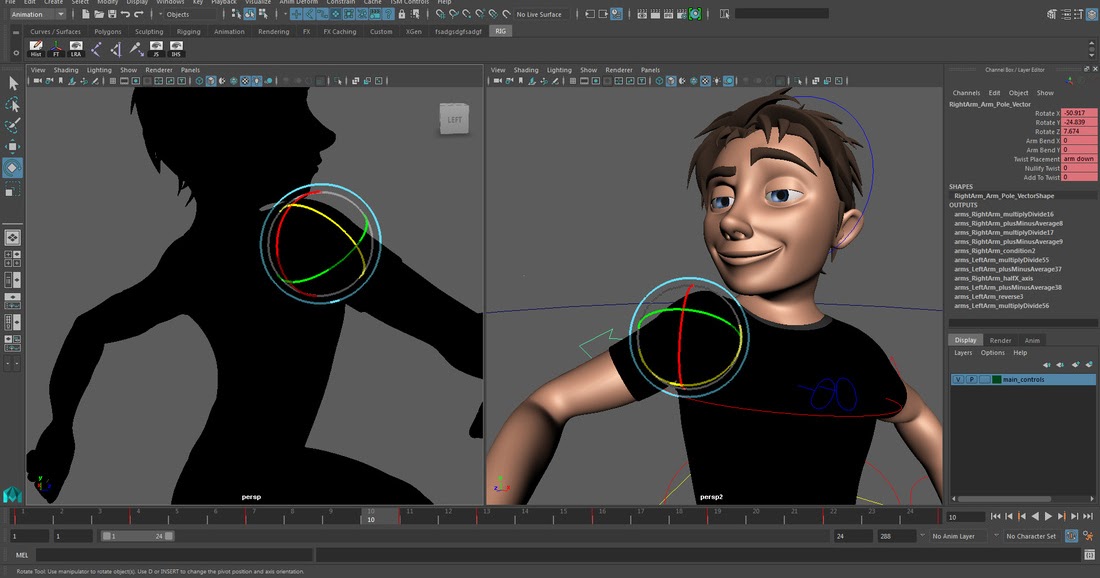Viewport: 1100px width, 578px height.
Task: Click the range slider bar
Action: (137, 536)
